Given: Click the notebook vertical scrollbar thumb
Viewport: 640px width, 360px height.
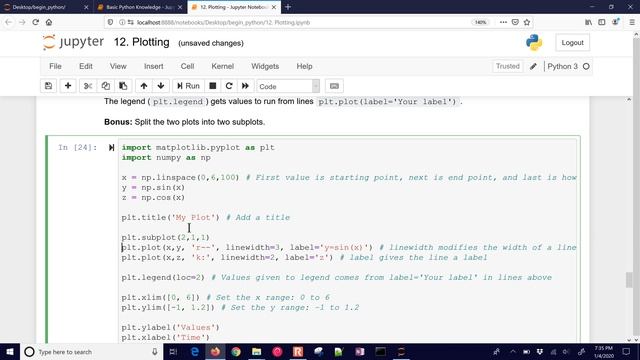Looking at the screenshot, I should (629, 280).
